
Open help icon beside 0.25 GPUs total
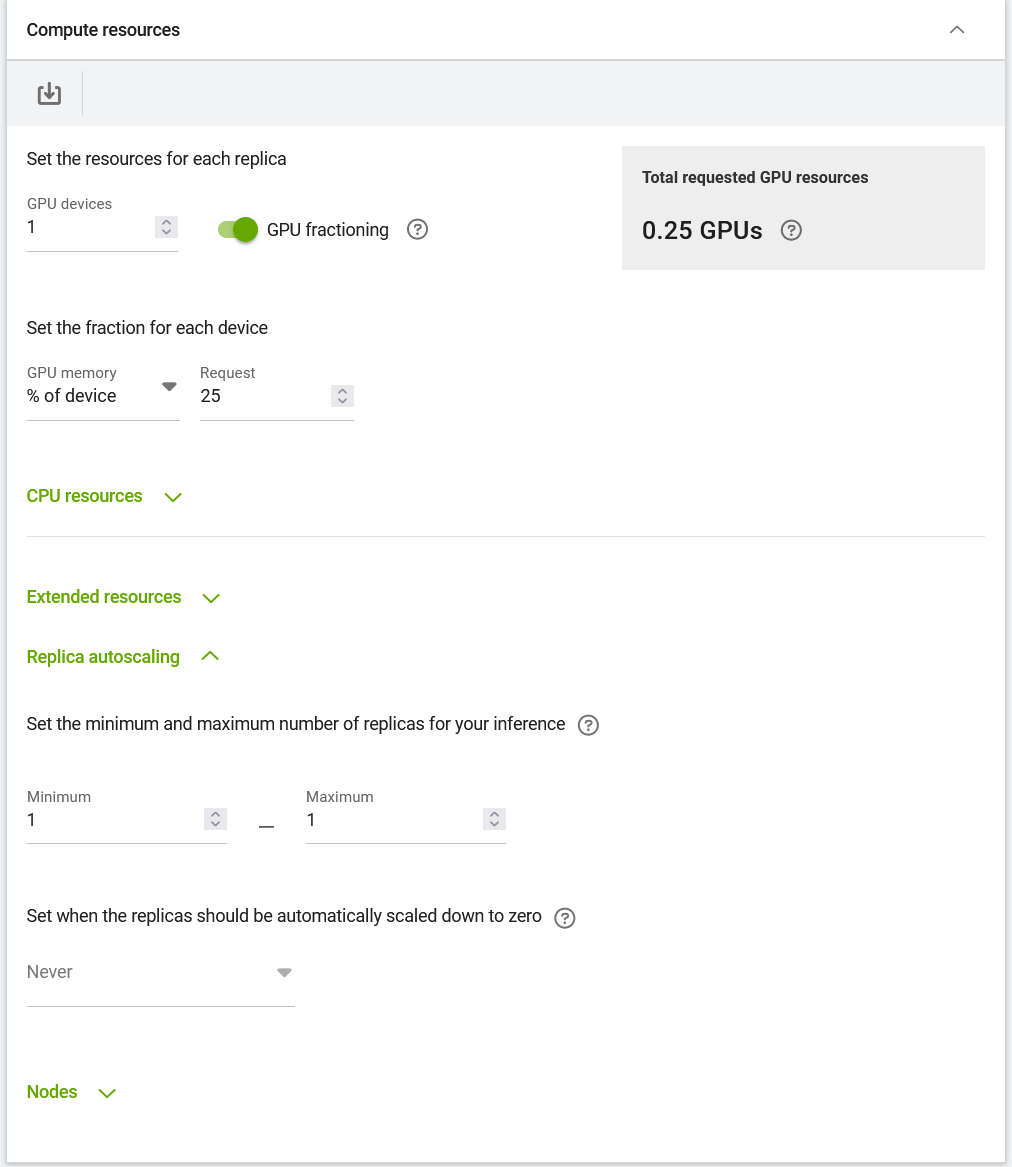(x=791, y=231)
